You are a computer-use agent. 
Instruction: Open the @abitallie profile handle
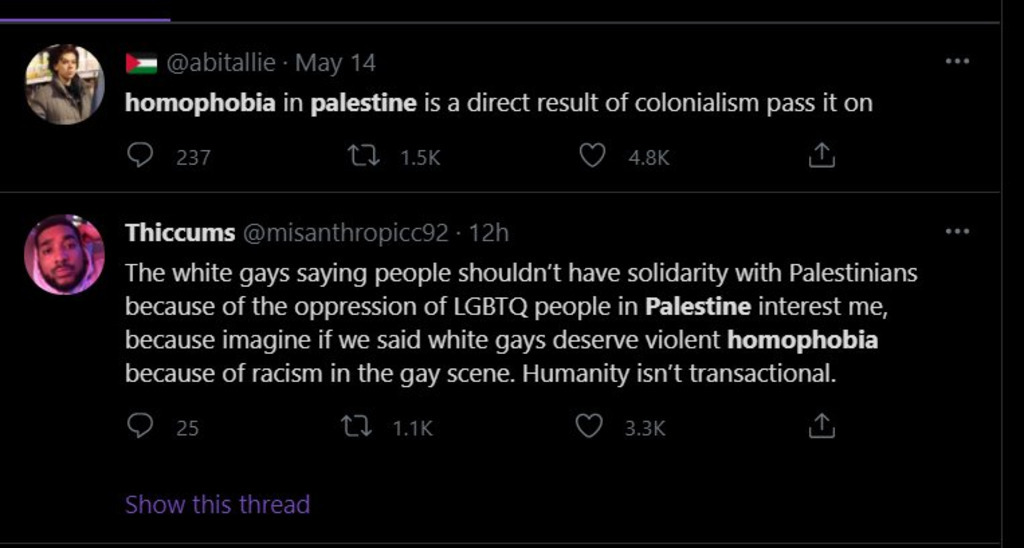tap(220, 63)
